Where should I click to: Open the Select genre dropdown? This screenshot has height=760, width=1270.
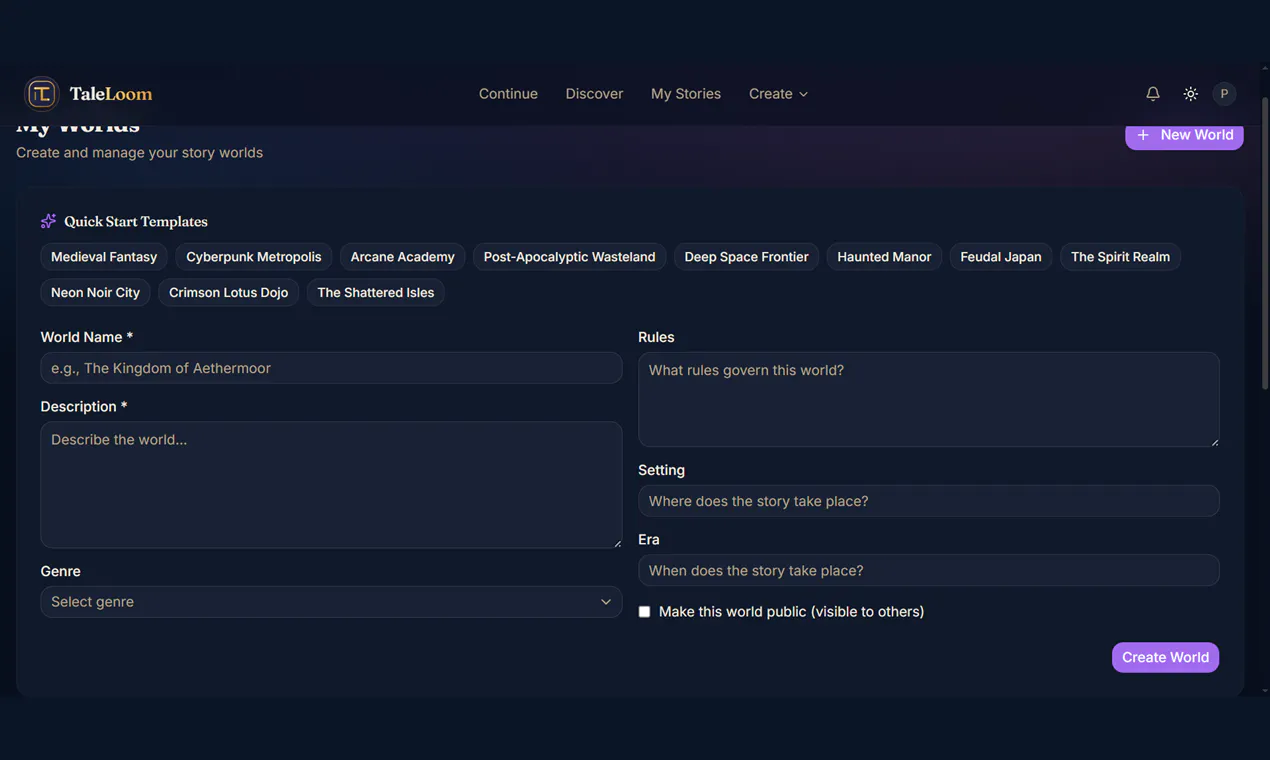(331, 602)
